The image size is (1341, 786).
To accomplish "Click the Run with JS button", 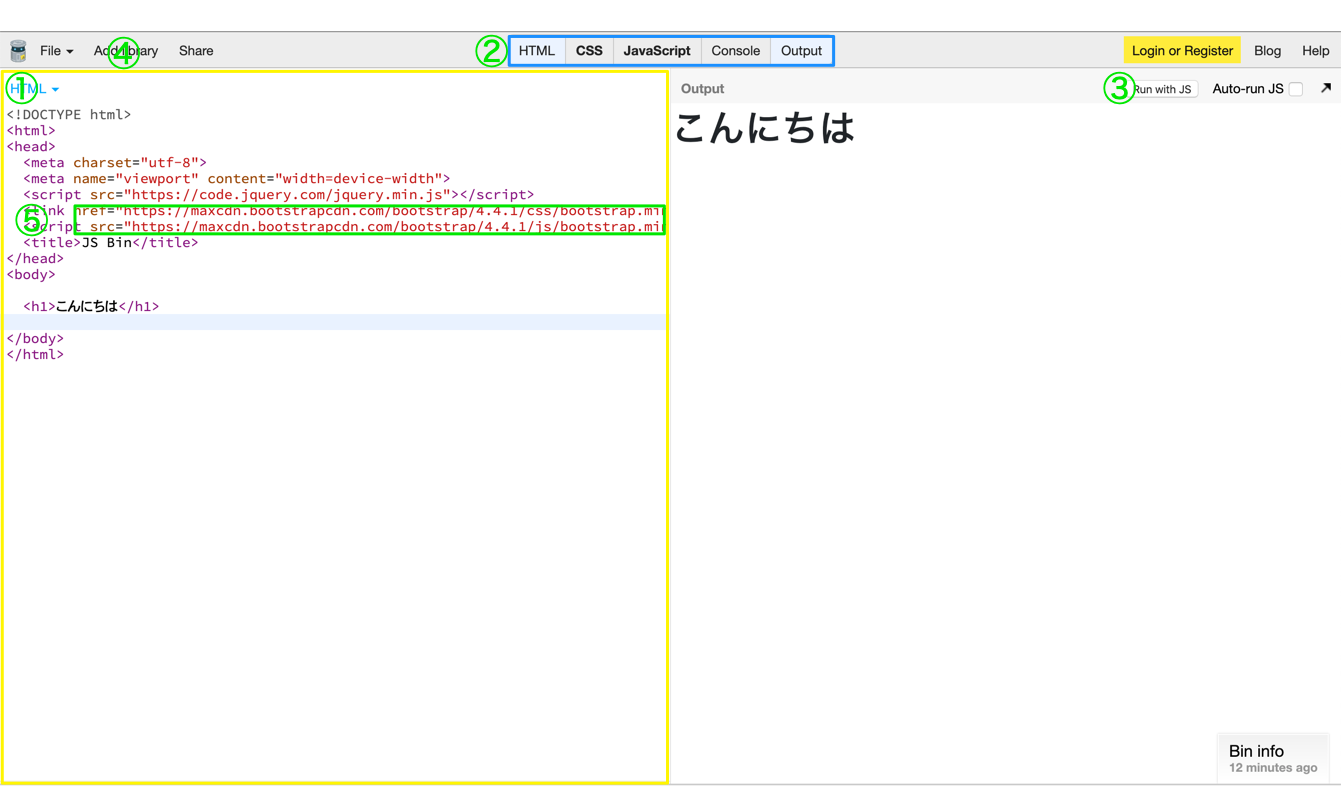I will pyautogui.click(x=1162, y=88).
